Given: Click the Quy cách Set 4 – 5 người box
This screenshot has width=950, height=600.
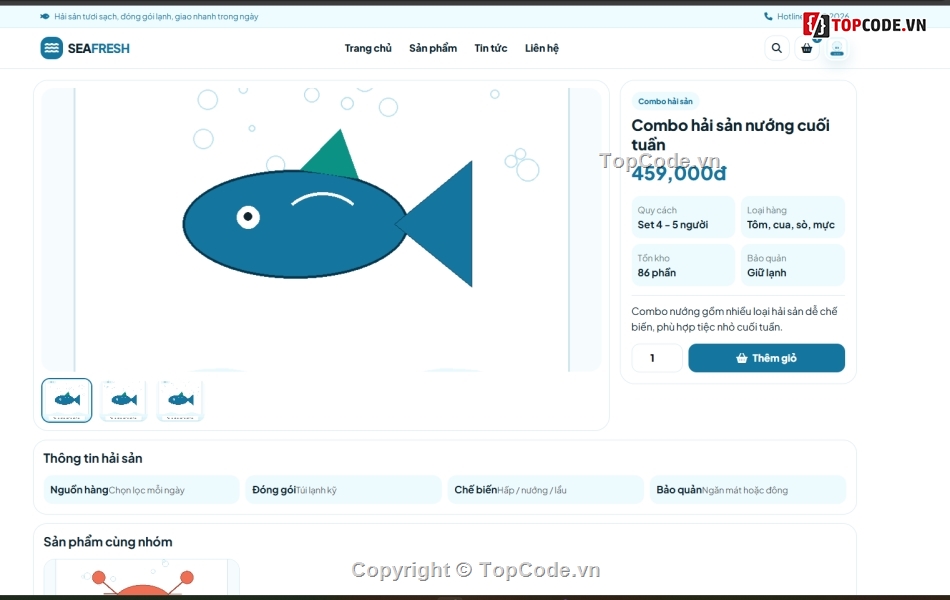Looking at the screenshot, I should coord(683,217).
